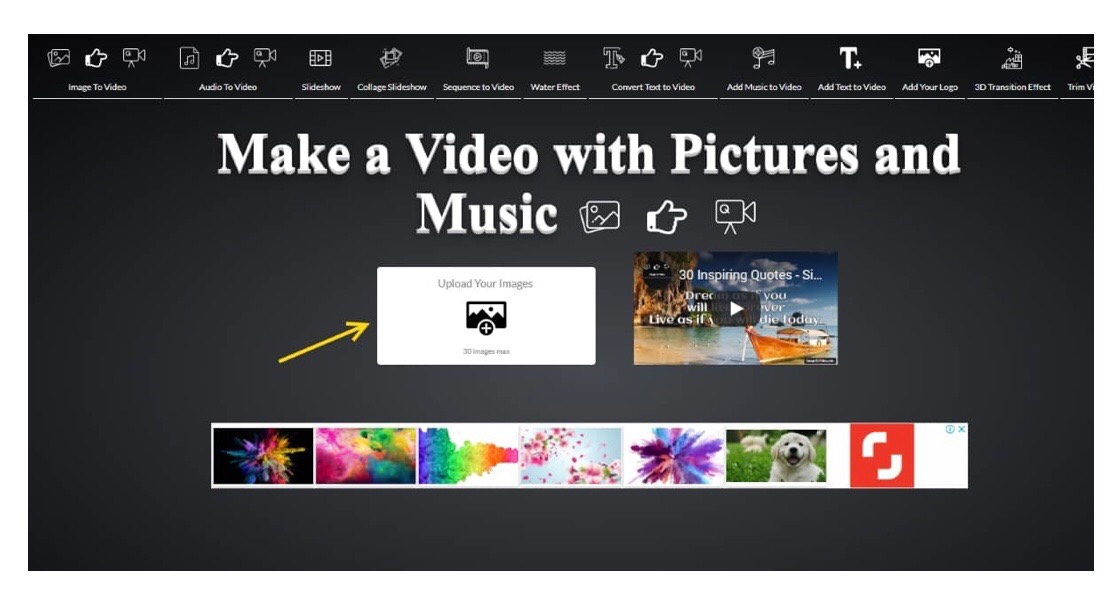Open the Image To Video menu label
The height and width of the screenshot is (595, 1119).
pos(97,88)
